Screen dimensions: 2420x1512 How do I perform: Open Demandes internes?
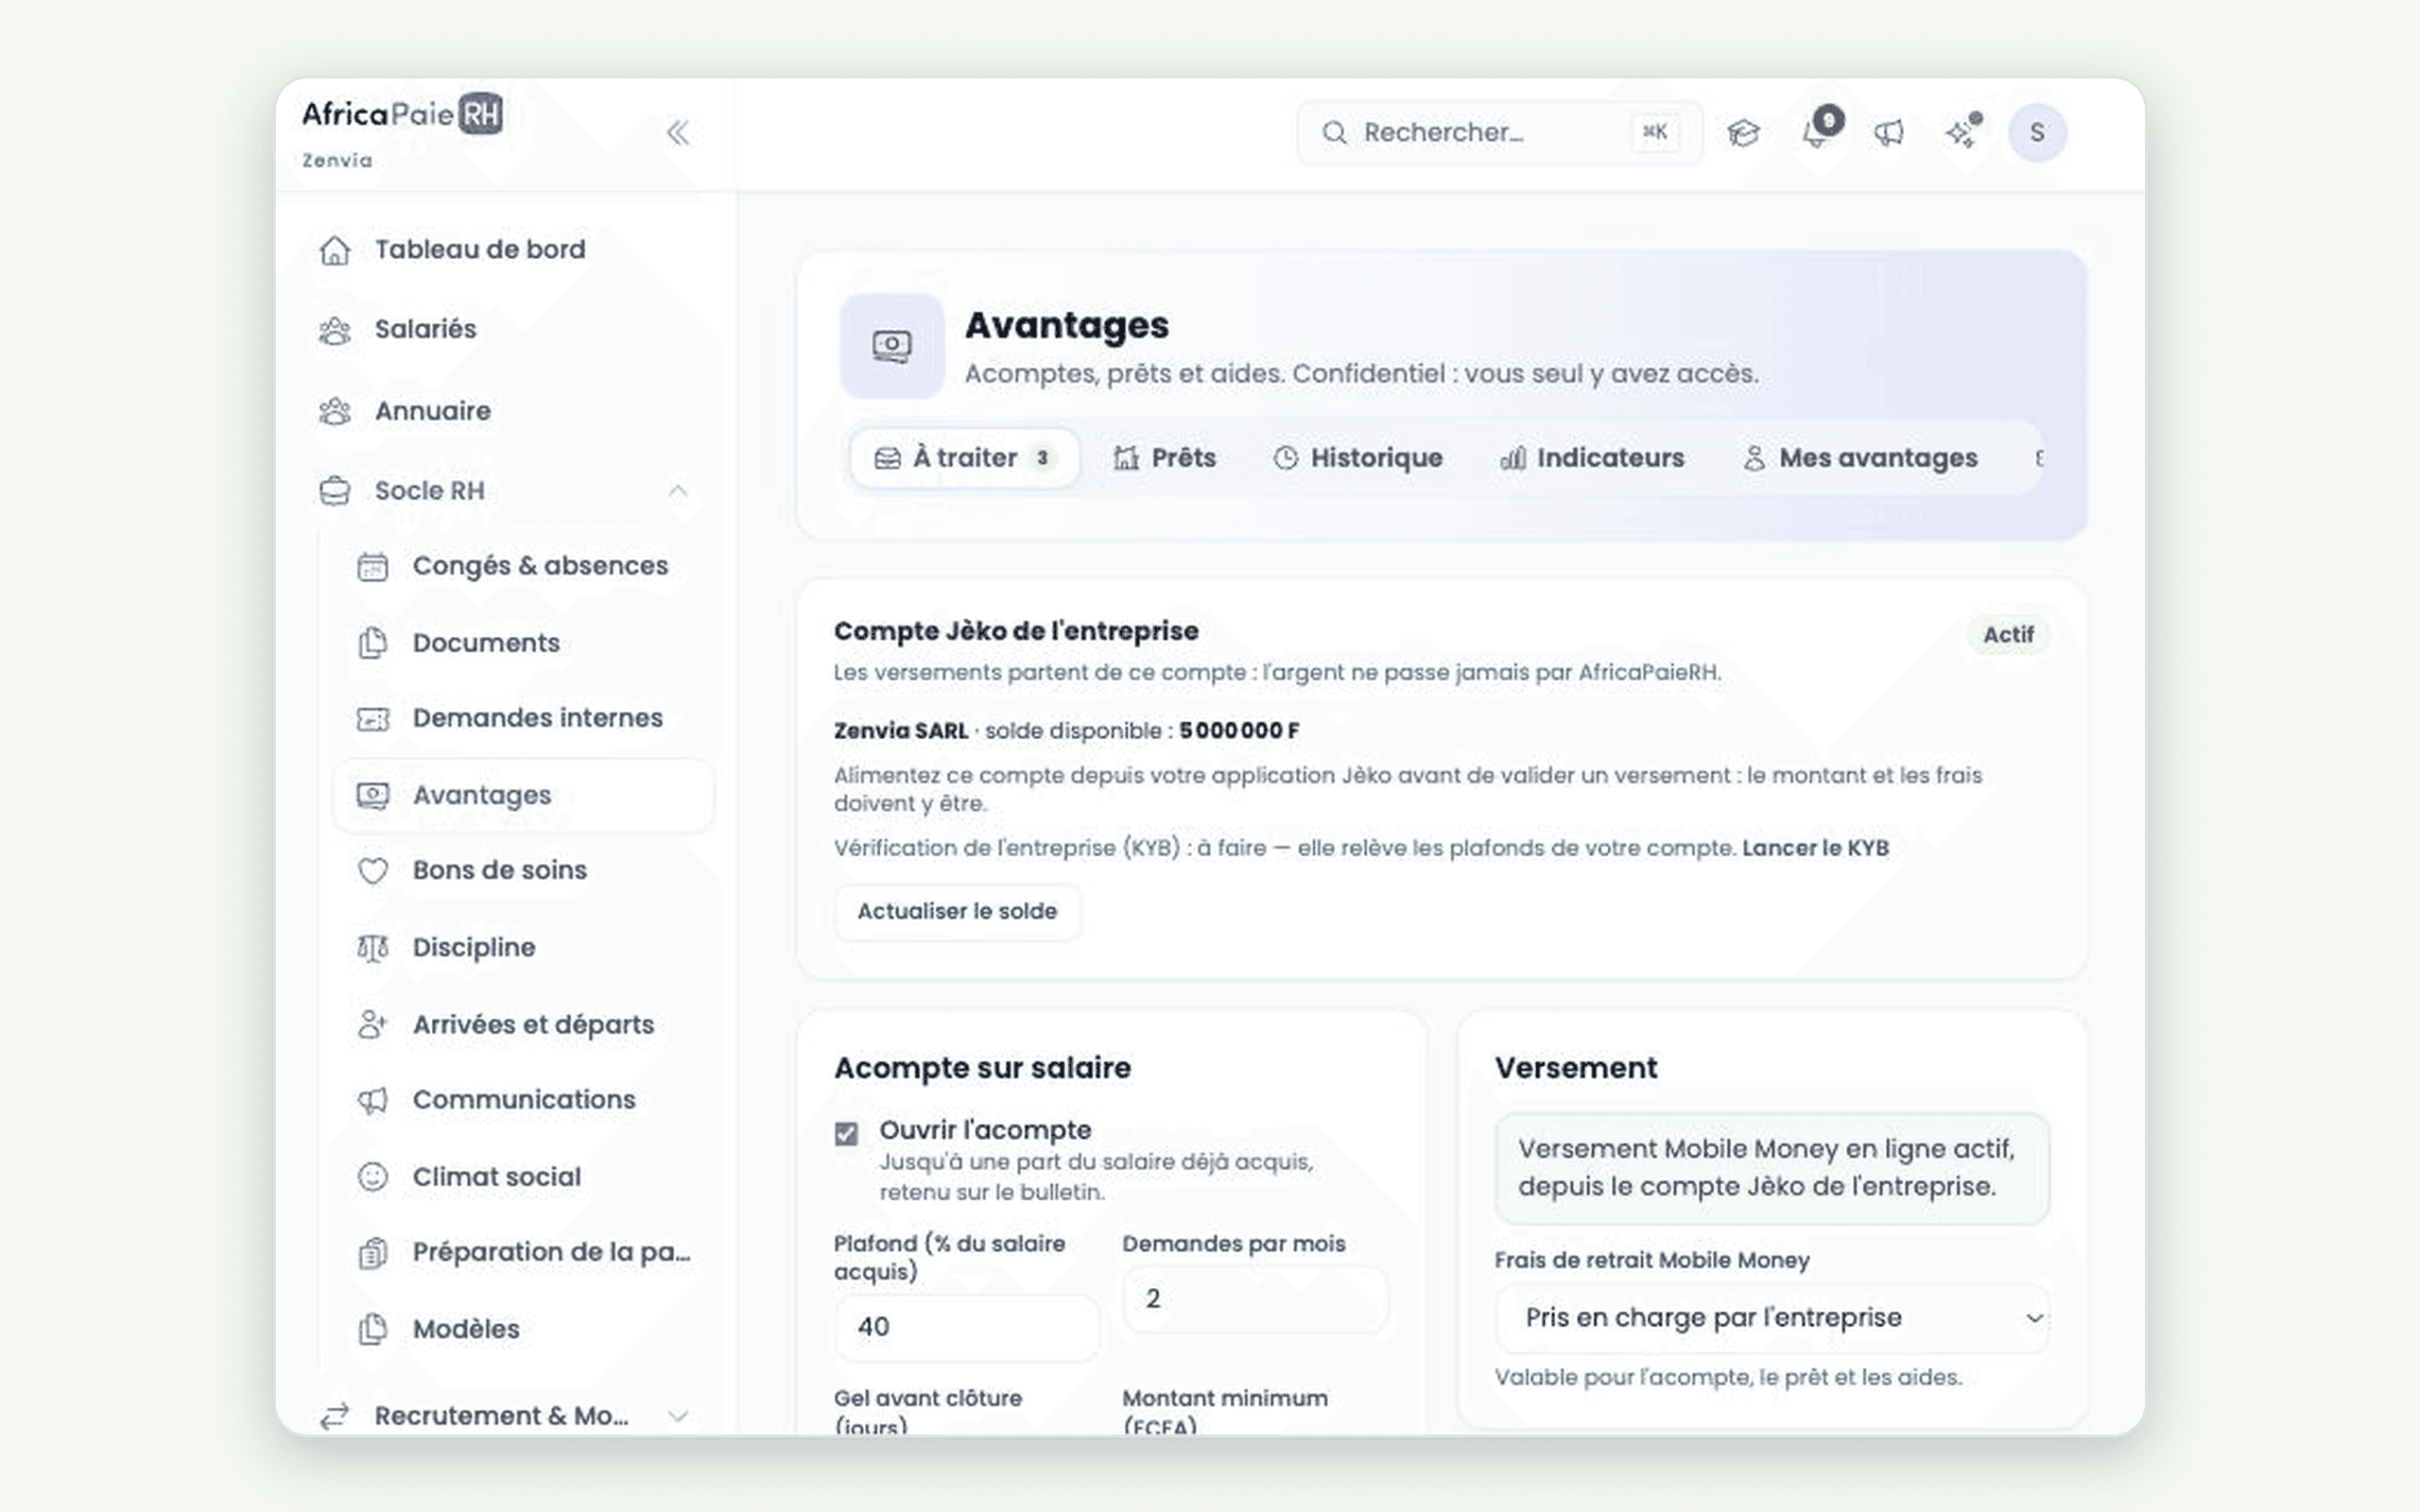click(x=525, y=718)
